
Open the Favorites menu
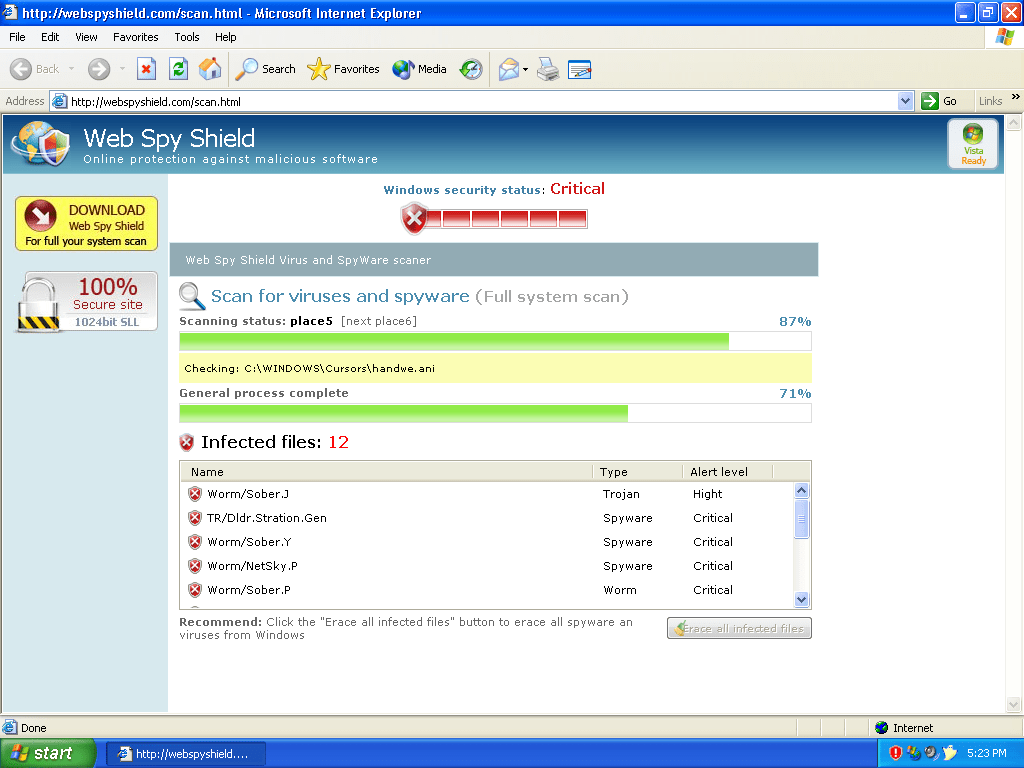coord(135,37)
